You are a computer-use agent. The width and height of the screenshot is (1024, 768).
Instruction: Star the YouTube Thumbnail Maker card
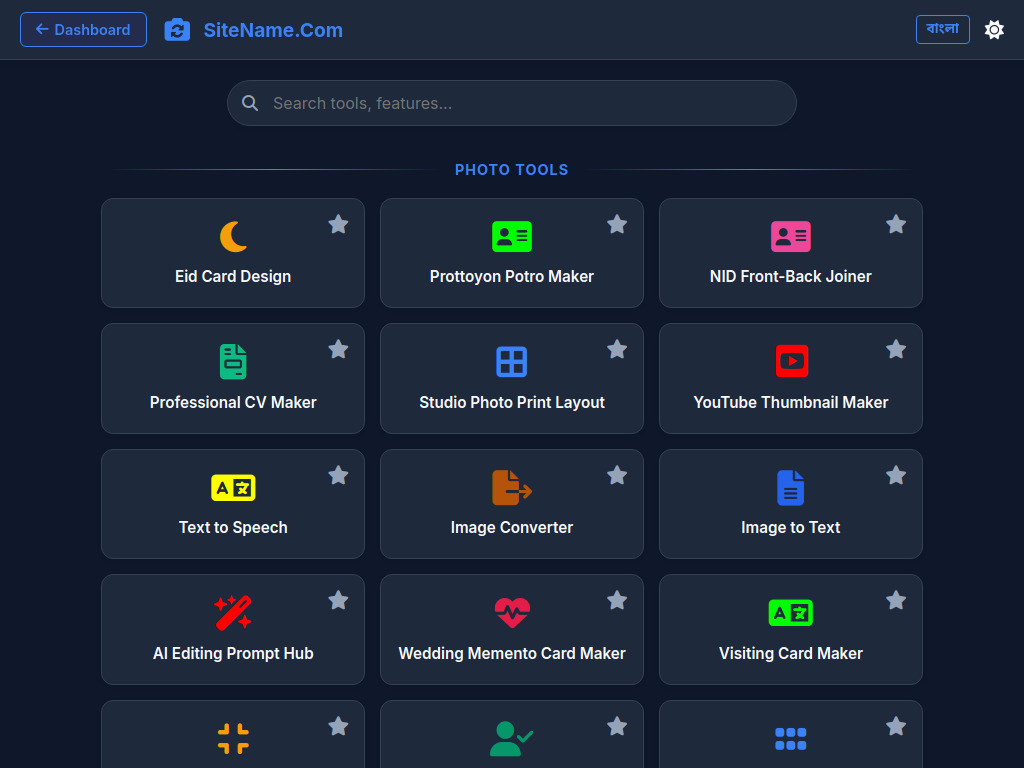tap(896, 350)
